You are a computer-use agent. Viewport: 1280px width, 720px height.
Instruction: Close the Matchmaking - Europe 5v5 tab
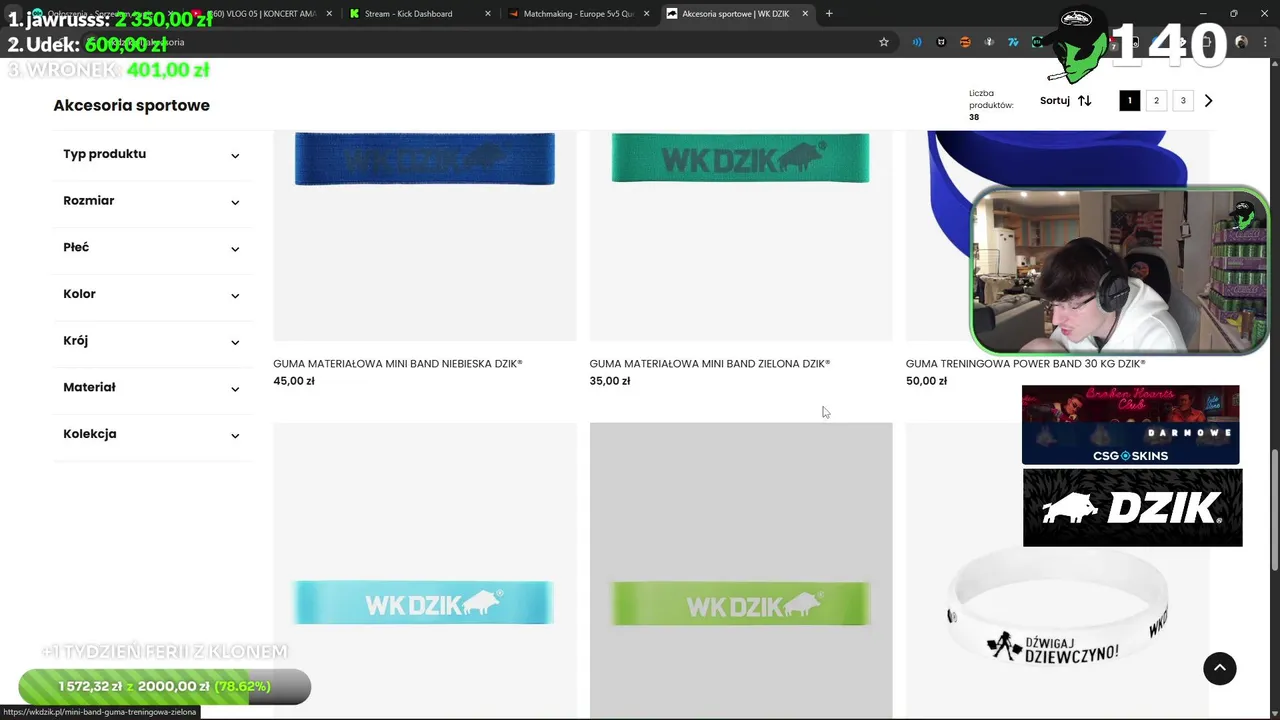pyautogui.click(x=647, y=14)
